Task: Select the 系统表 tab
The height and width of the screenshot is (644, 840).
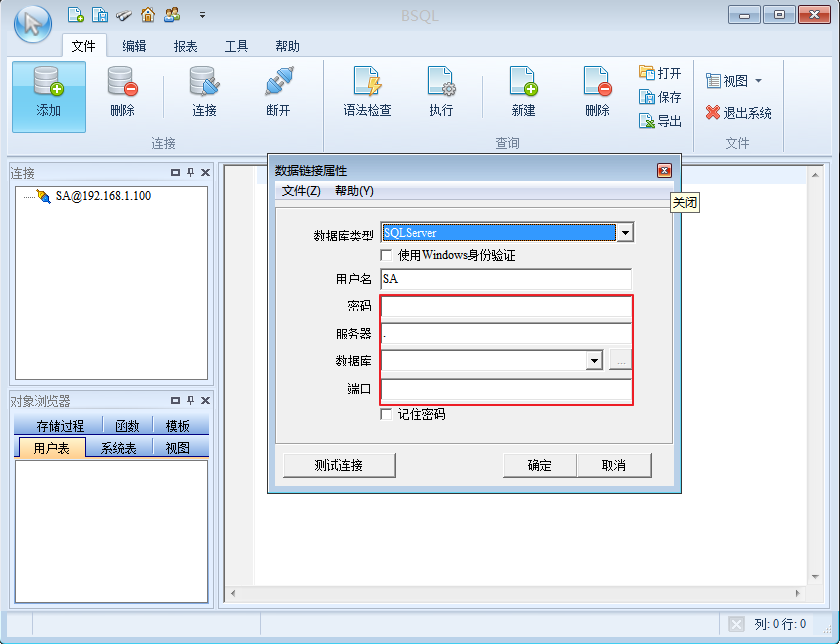Action: pyautogui.click(x=119, y=448)
